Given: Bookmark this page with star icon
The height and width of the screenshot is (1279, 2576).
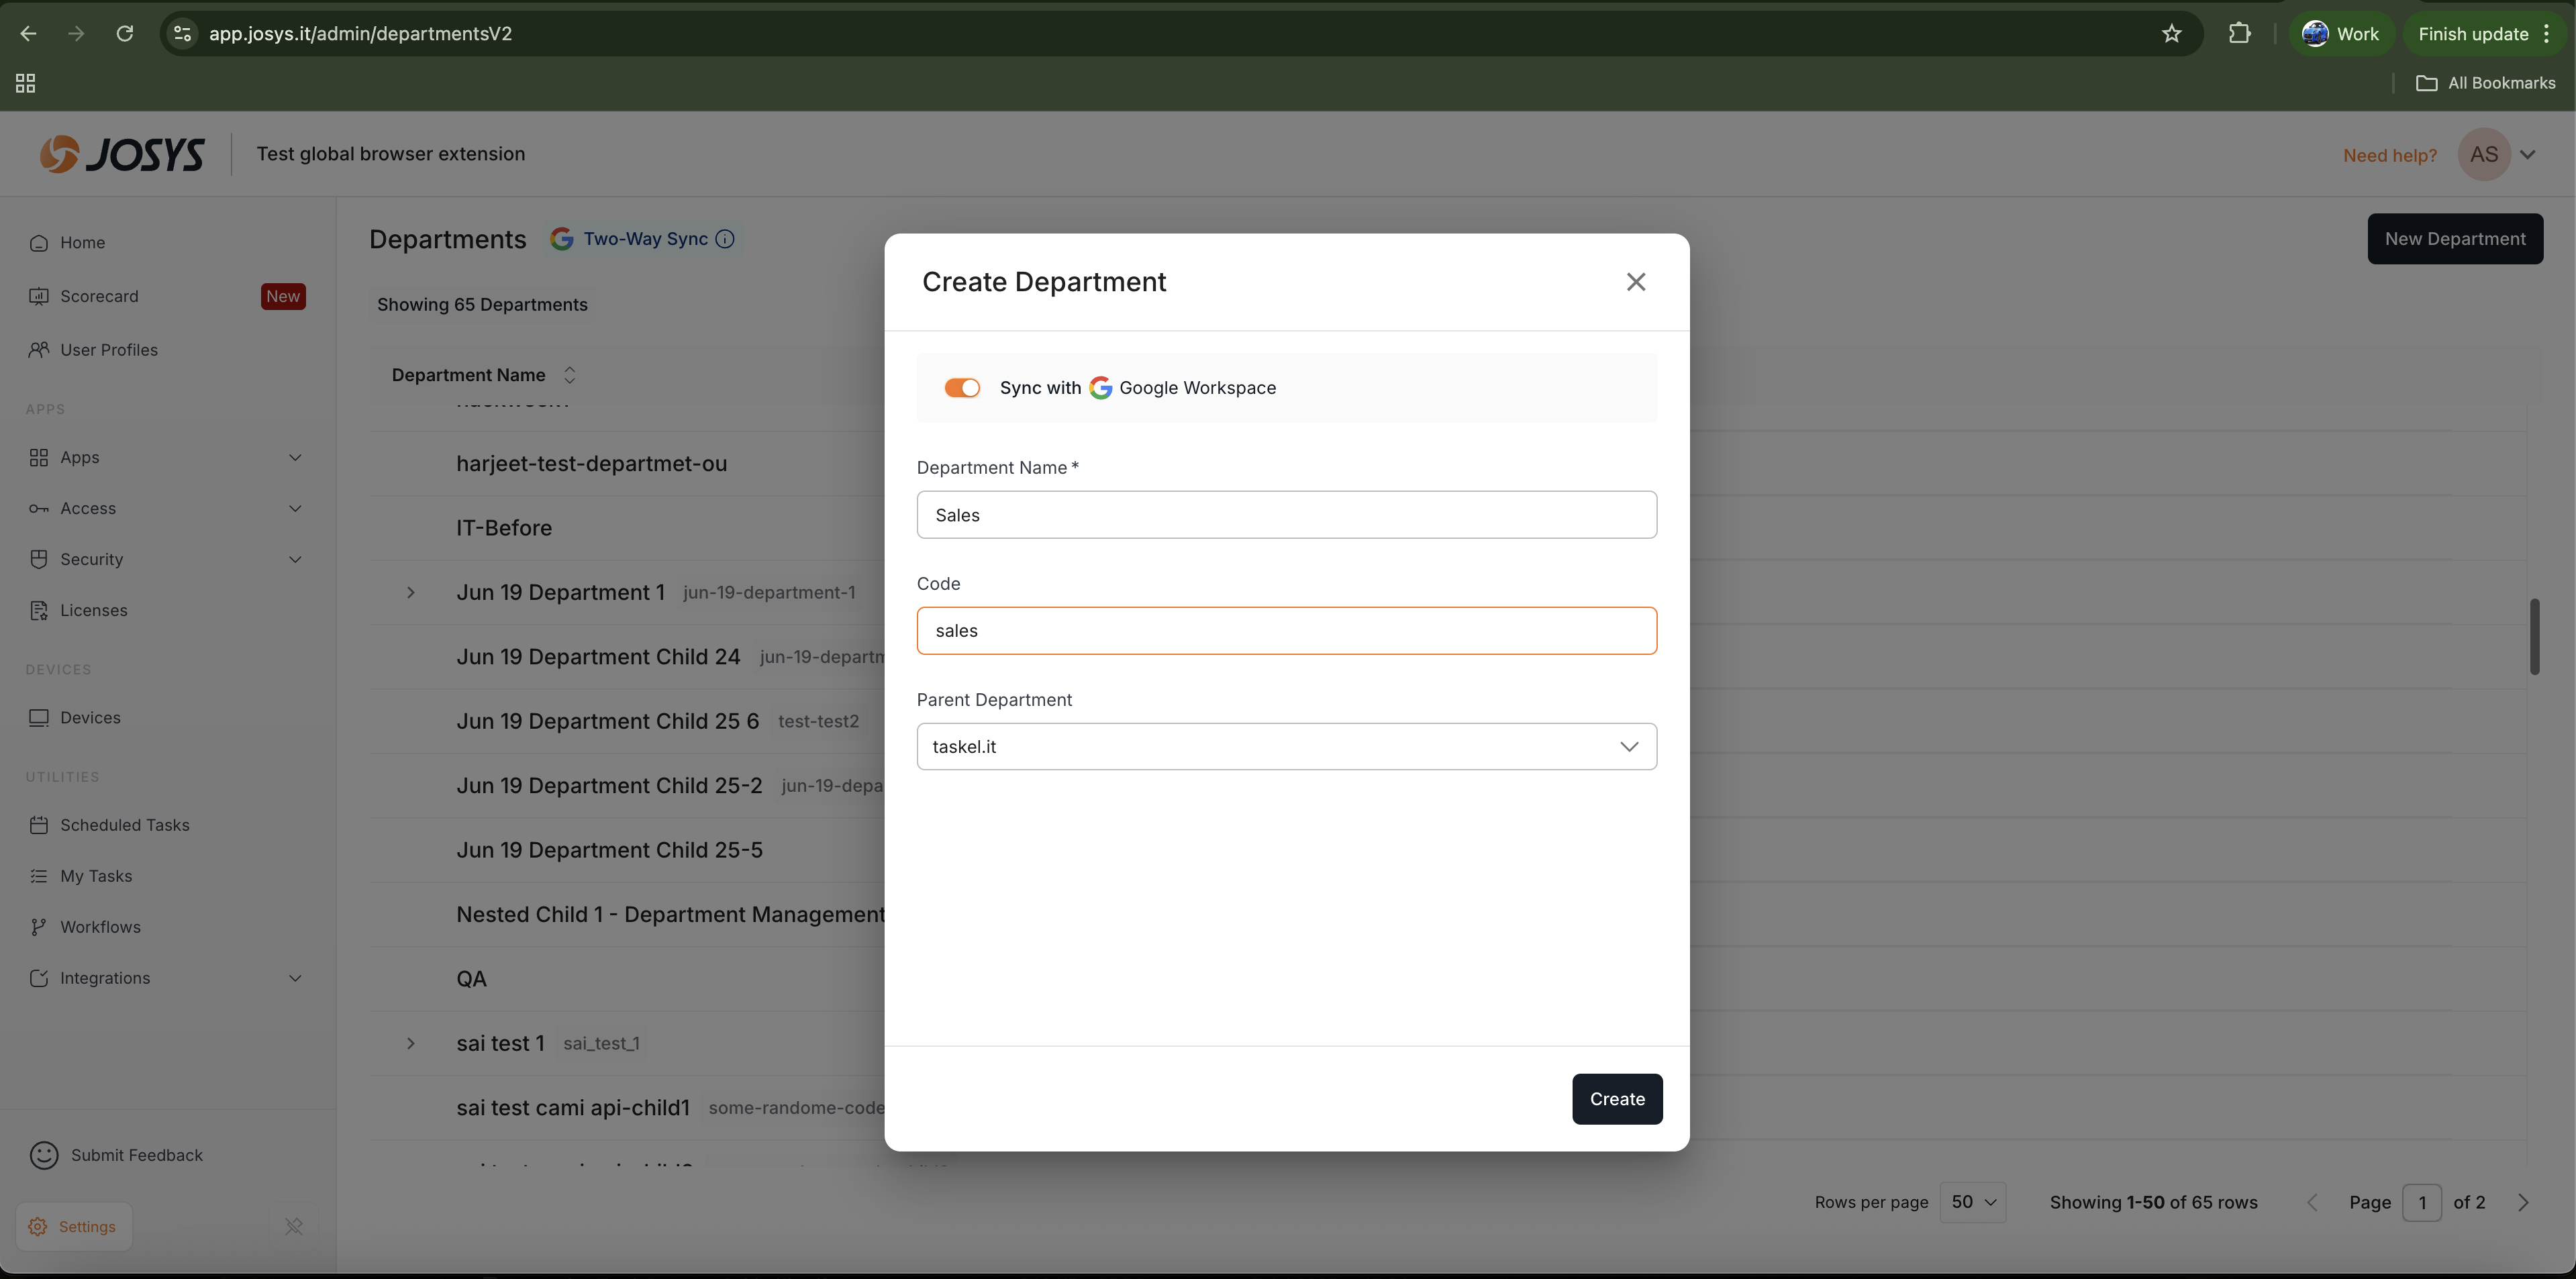Looking at the screenshot, I should [2171, 34].
